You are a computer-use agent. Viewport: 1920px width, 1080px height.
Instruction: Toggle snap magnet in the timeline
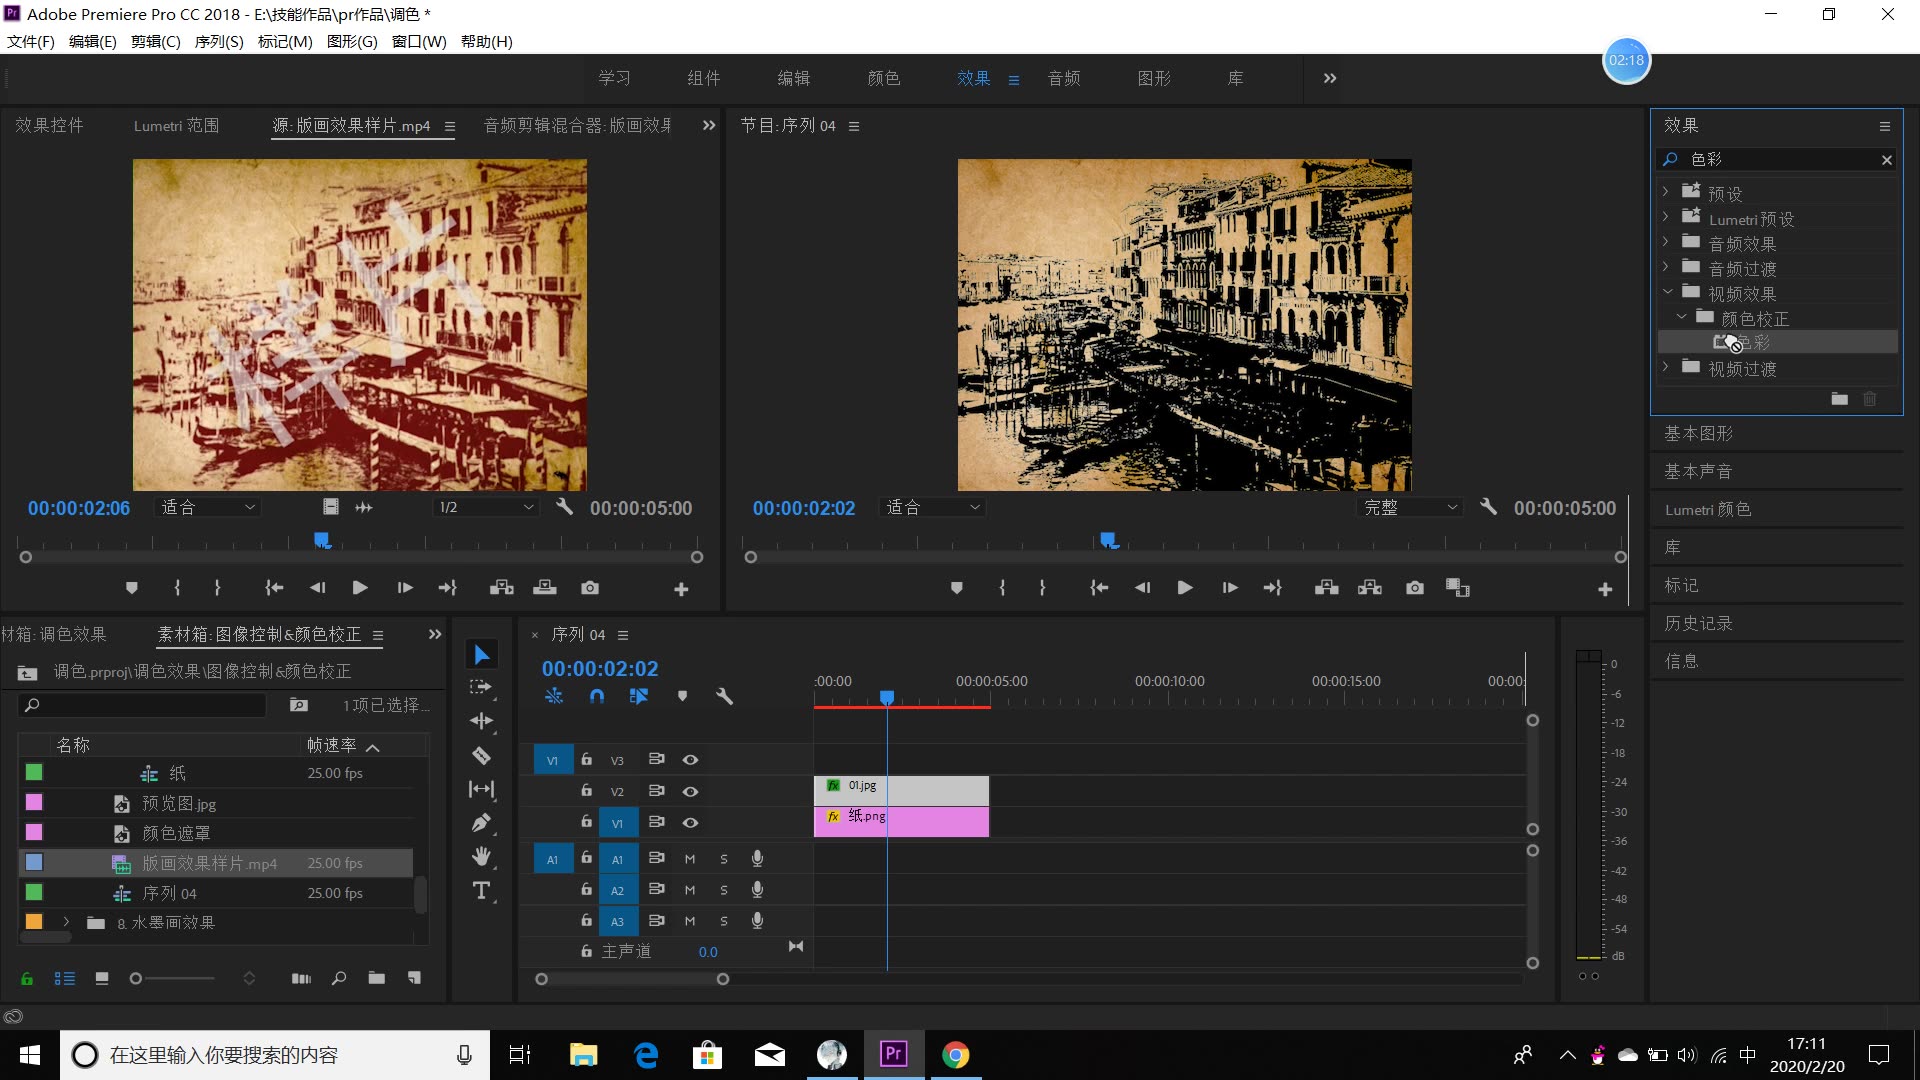pyautogui.click(x=597, y=696)
